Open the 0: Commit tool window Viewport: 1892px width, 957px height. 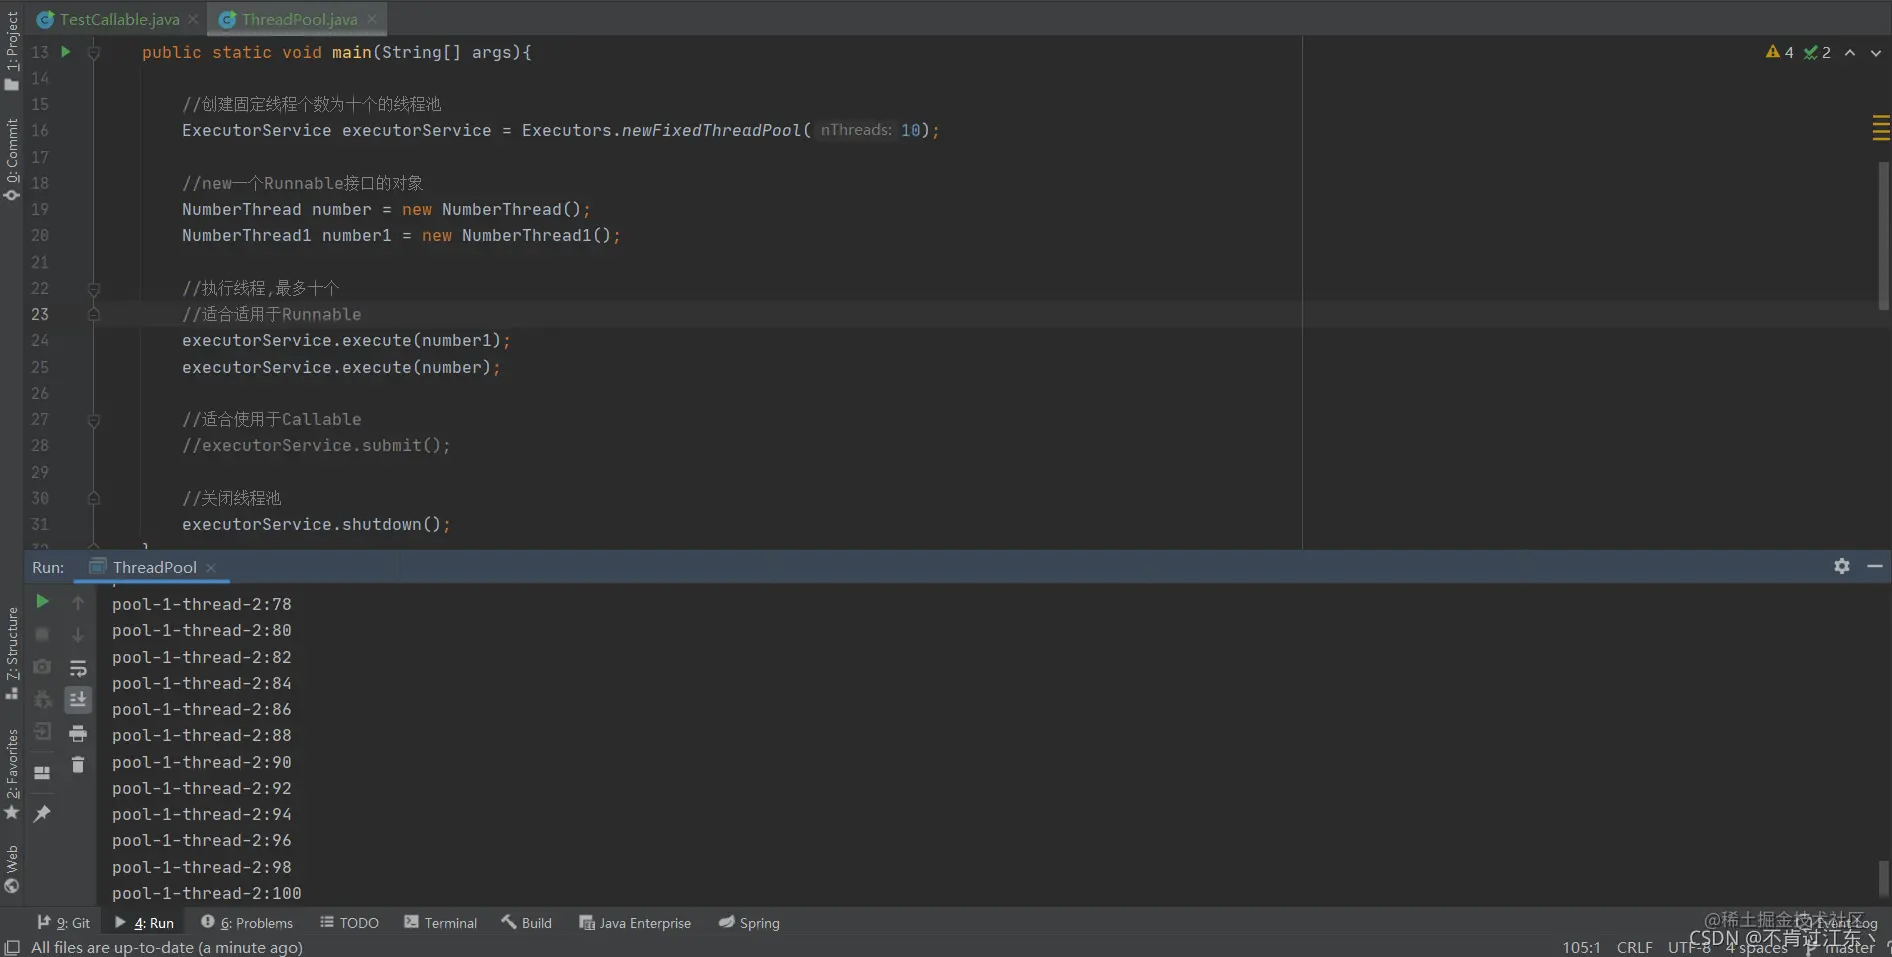click(x=12, y=160)
